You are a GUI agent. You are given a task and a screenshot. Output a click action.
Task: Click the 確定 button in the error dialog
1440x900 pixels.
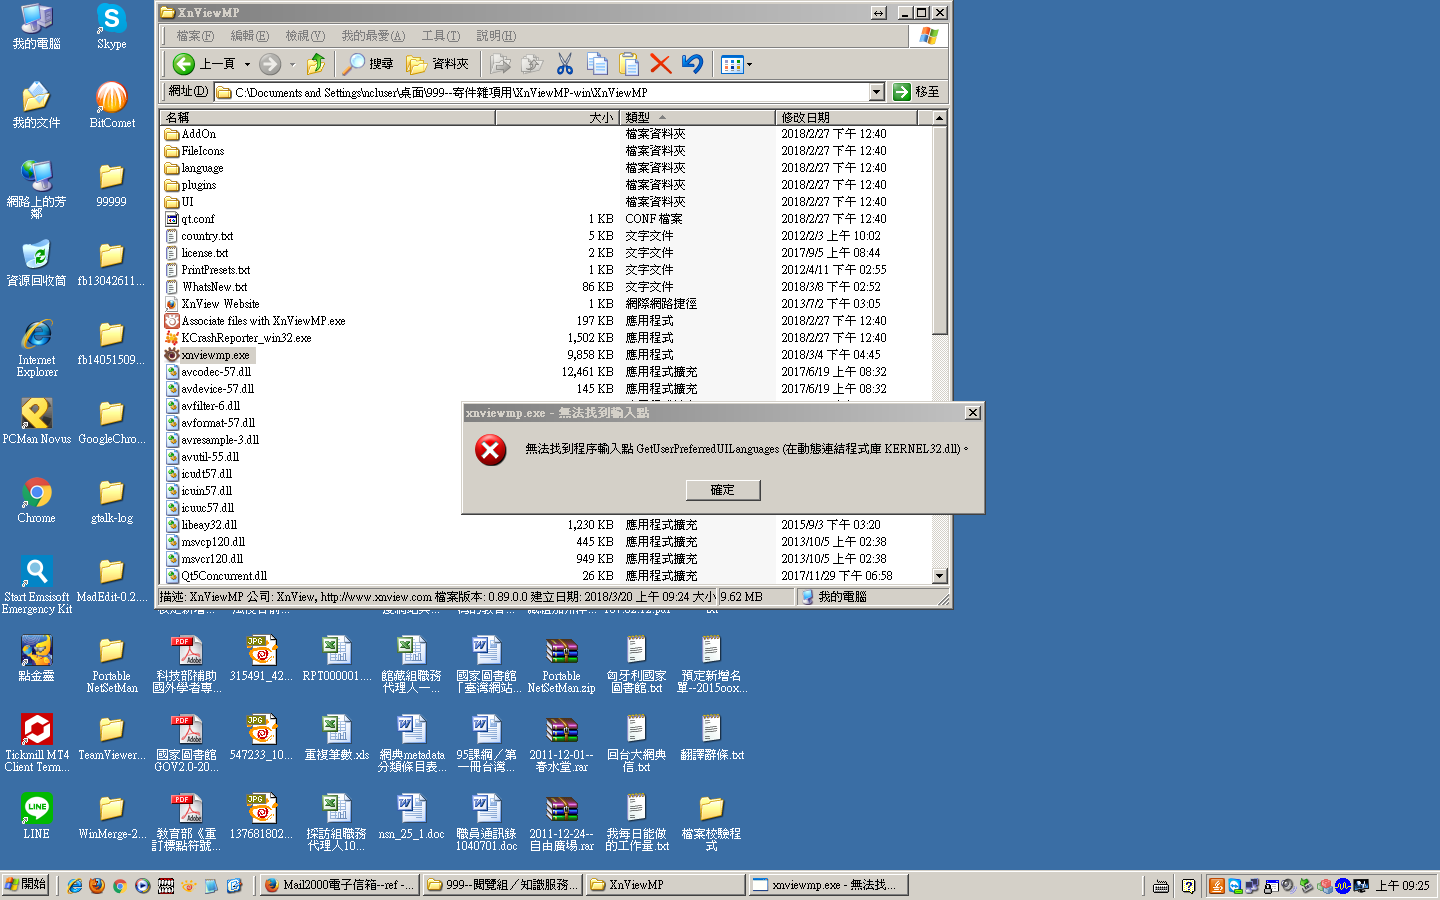[722, 490]
